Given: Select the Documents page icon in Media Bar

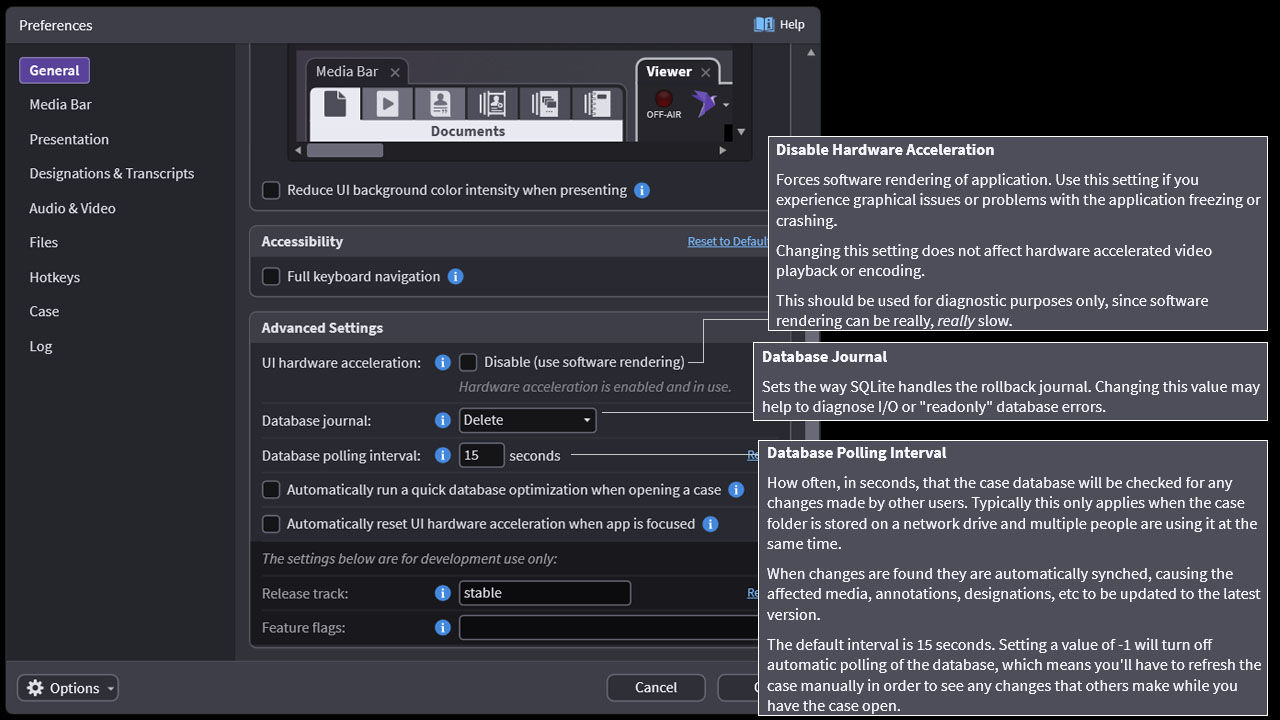Looking at the screenshot, I should click(335, 103).
